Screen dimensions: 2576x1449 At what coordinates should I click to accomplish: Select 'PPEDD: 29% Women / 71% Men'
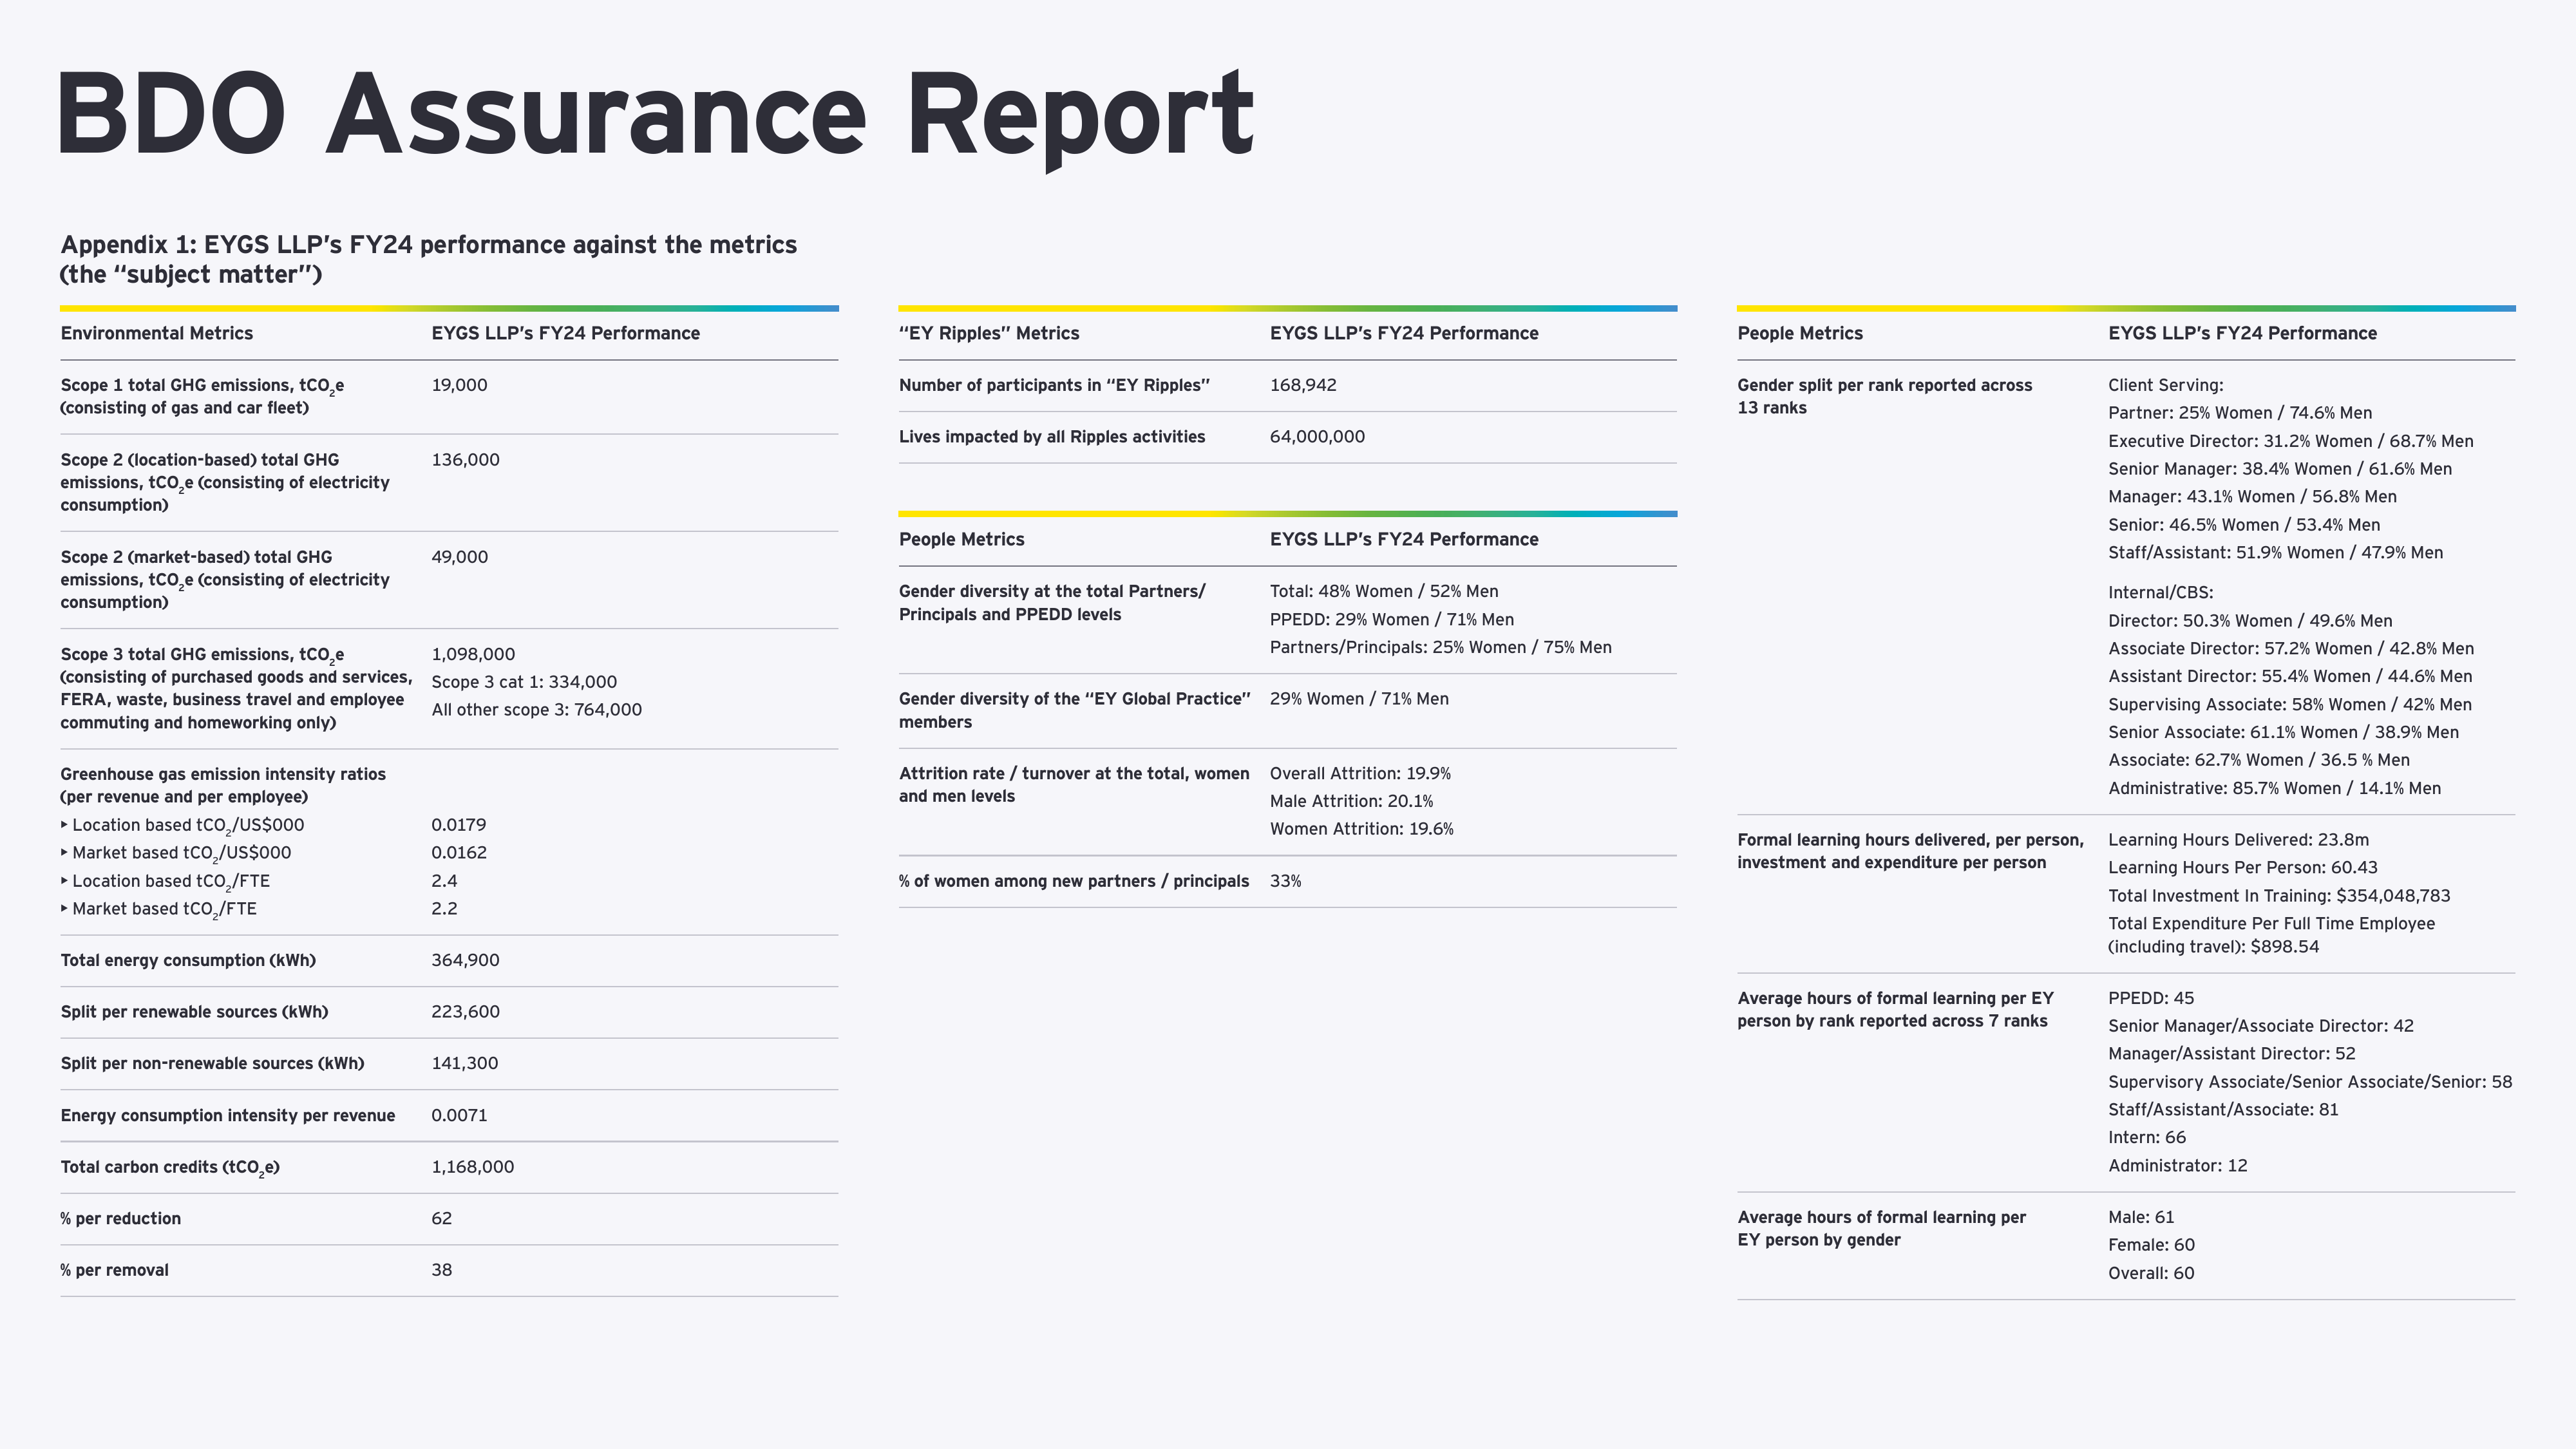pyautogui.click(x=1392, y=620)
